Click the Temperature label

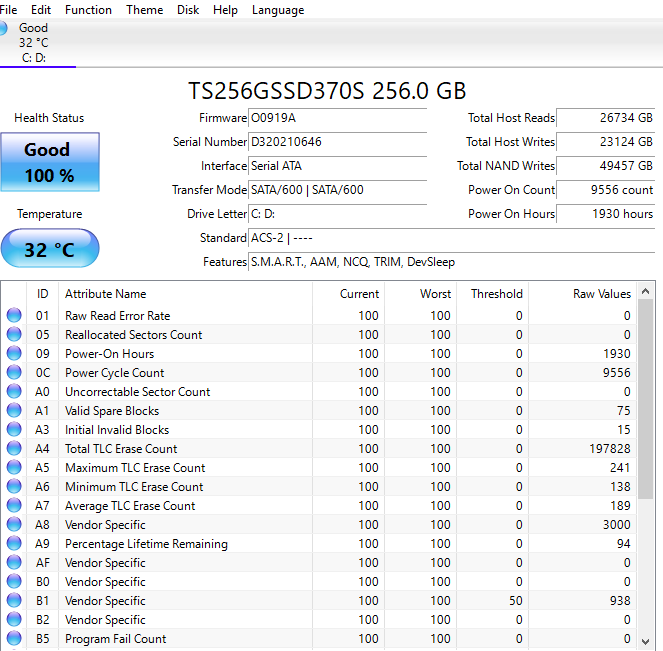tap(49, 214)
